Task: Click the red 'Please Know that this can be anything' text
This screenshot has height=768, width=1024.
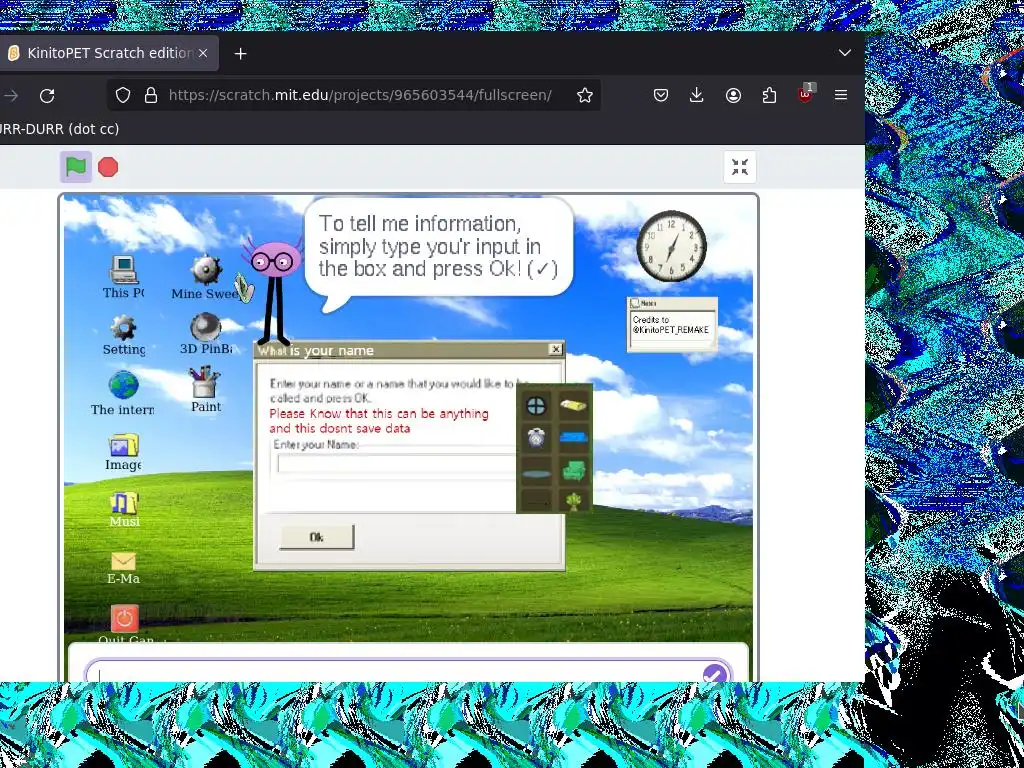Action: coord(379,414)
